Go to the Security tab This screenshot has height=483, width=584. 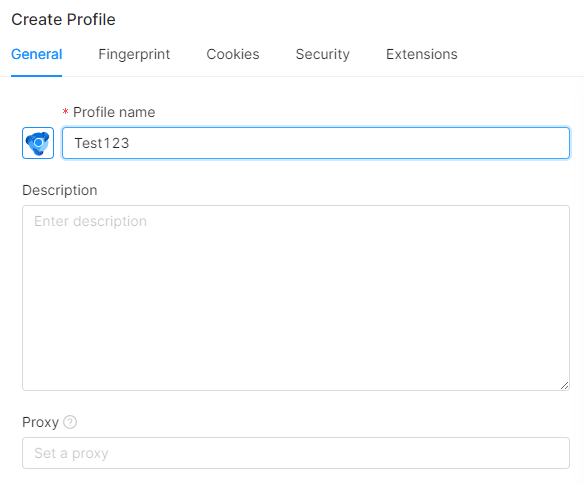[x=323, y=54]
